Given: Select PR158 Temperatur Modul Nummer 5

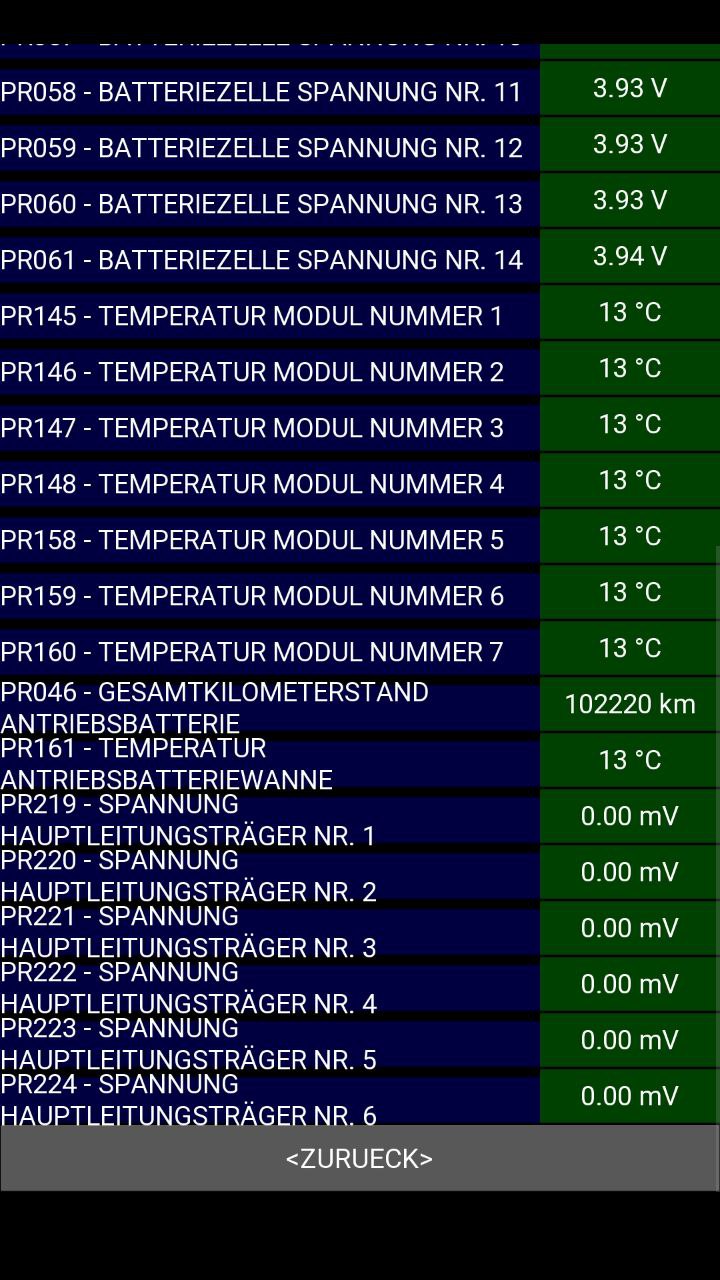Looking at the screenshot, I should tap(252, 540).
